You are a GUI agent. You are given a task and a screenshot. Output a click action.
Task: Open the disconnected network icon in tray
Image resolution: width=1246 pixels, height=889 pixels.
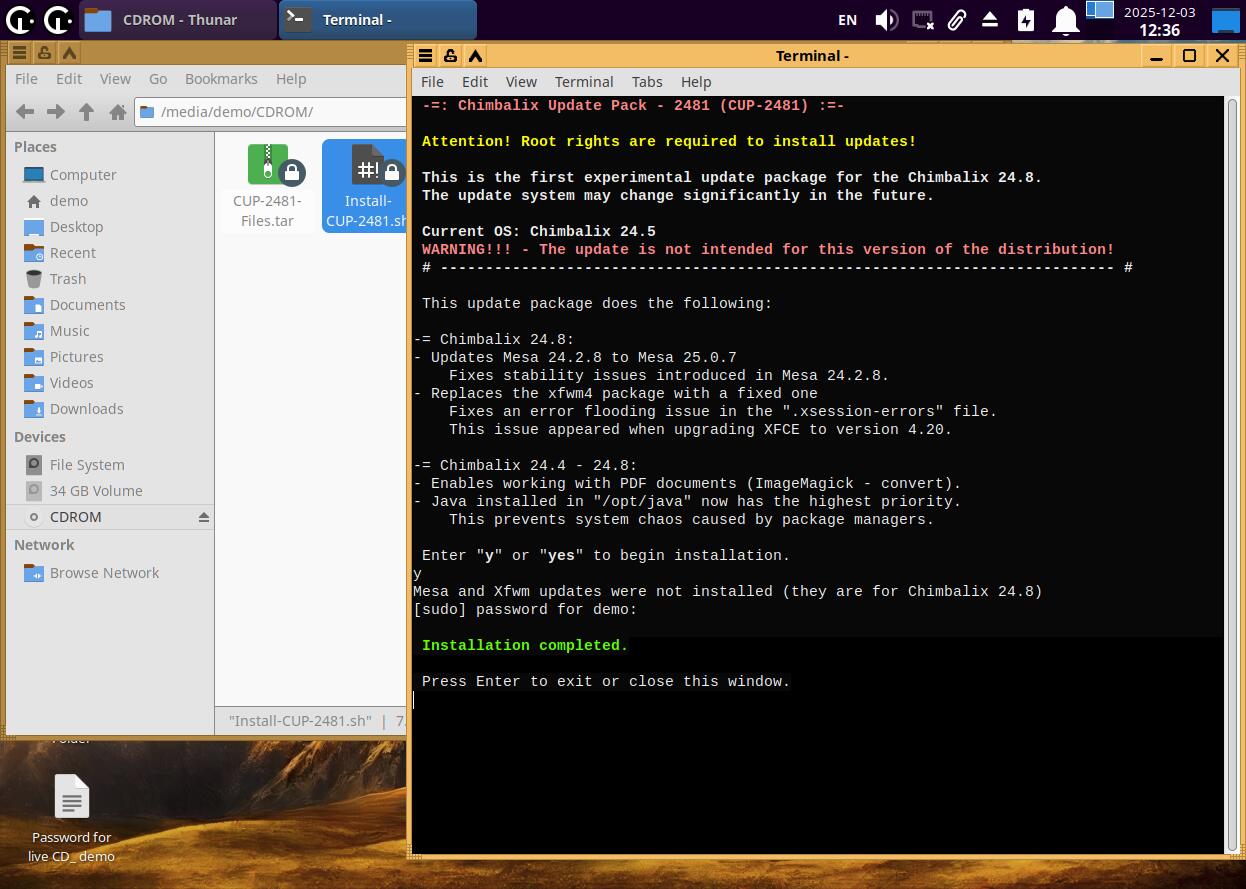(x=922, y=19)
